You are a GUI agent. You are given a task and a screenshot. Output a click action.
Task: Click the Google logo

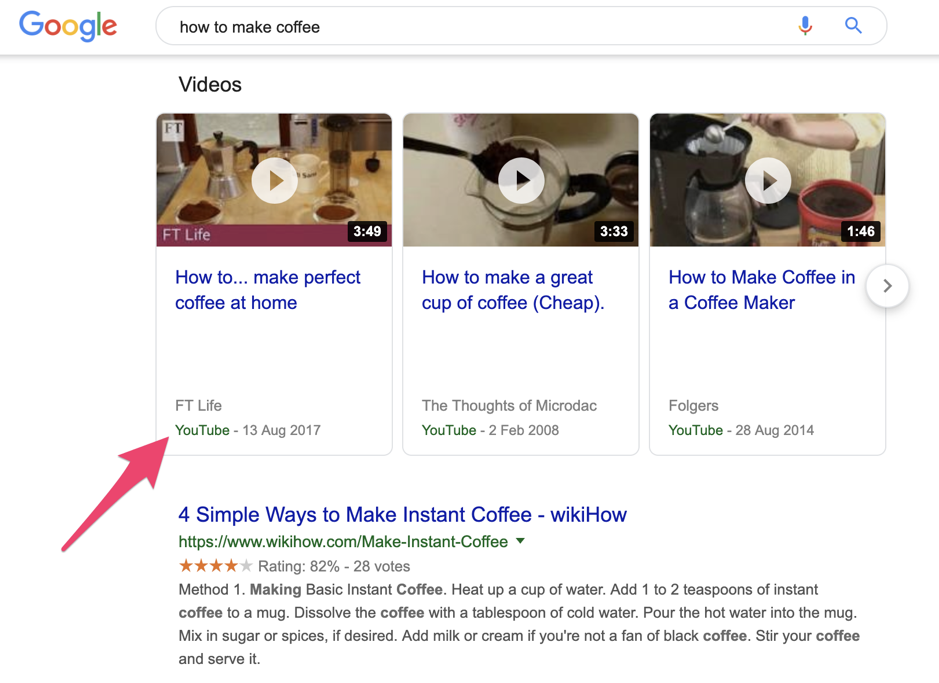(68, 26)
